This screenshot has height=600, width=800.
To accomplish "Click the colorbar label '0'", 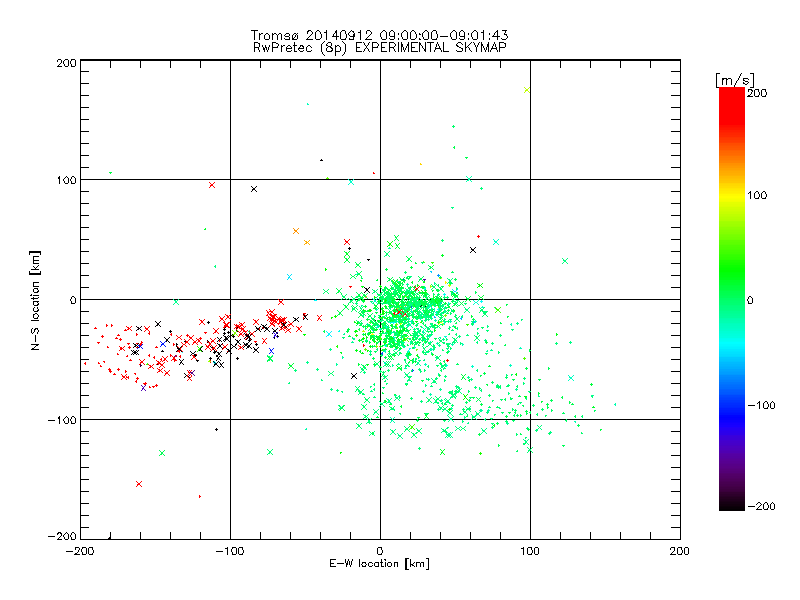I will tap(750, 301).
